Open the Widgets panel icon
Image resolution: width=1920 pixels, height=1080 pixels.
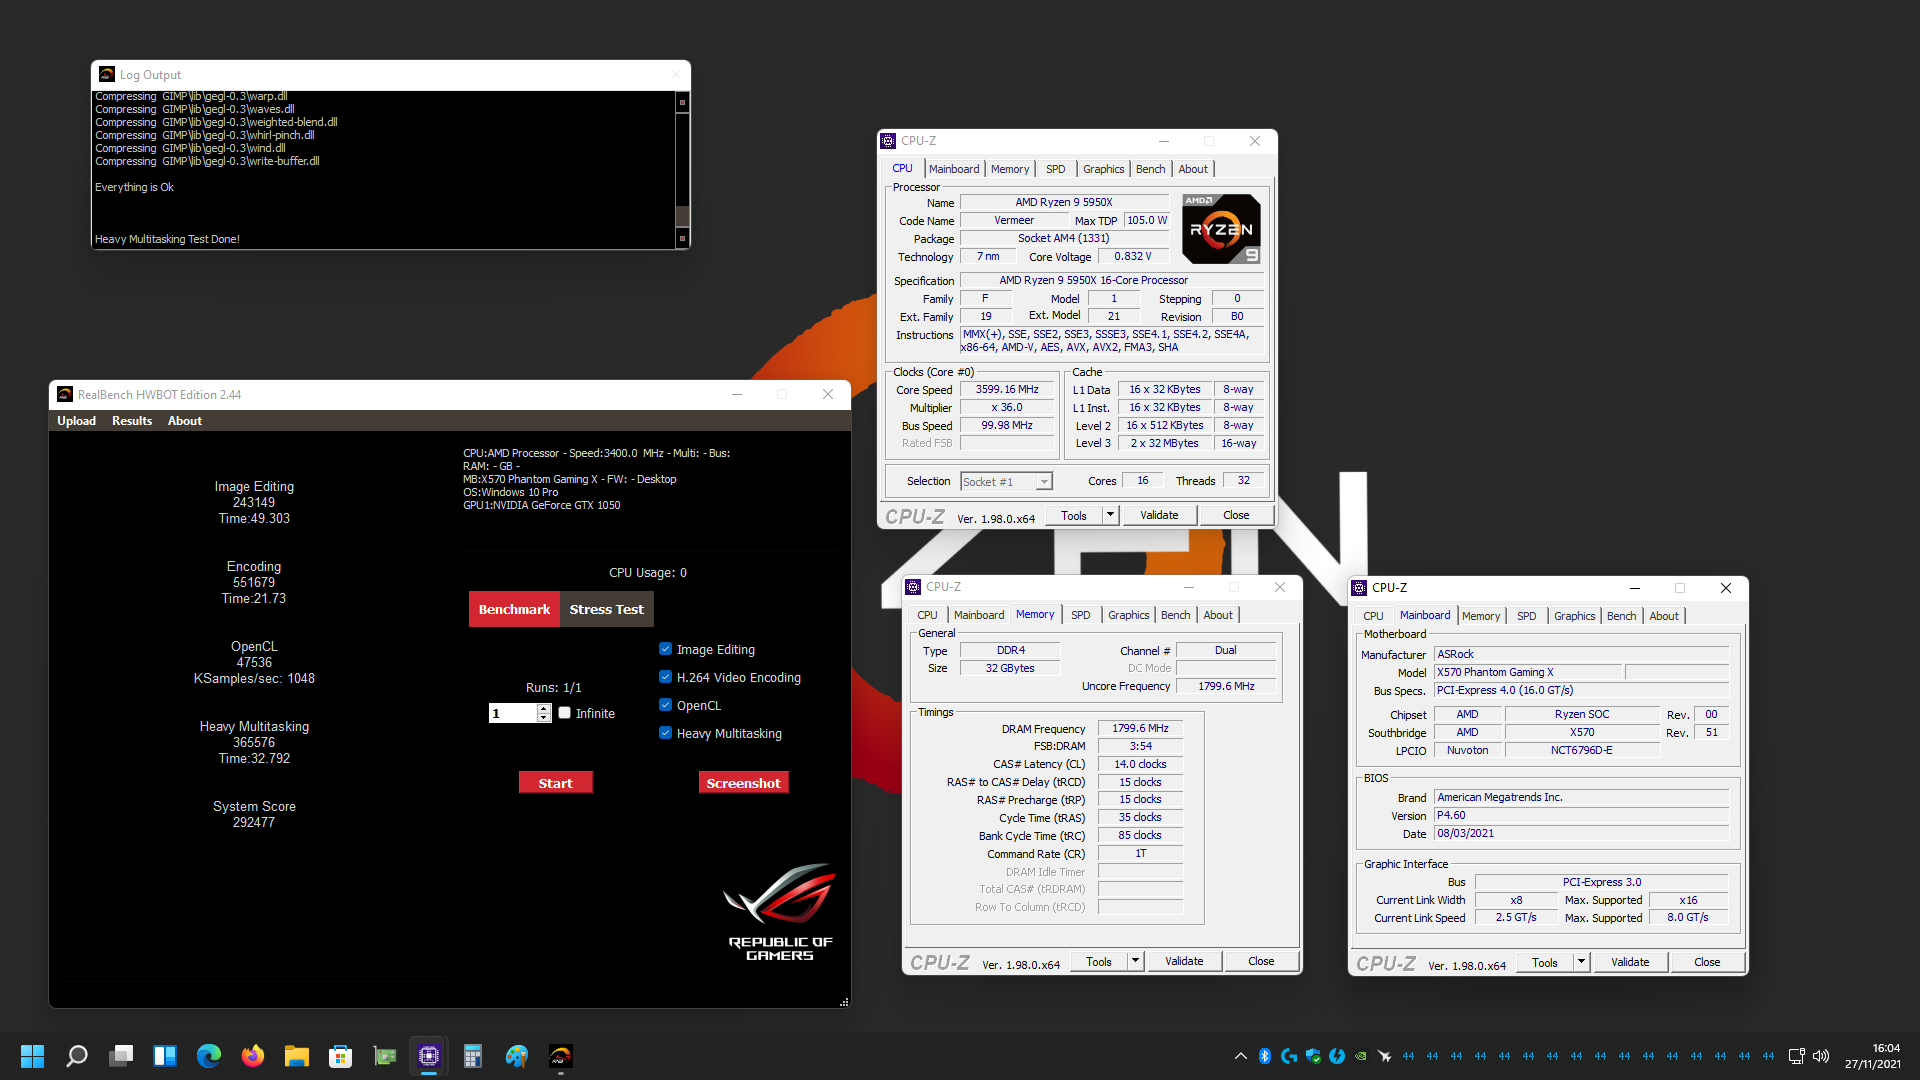(165, 1056)
